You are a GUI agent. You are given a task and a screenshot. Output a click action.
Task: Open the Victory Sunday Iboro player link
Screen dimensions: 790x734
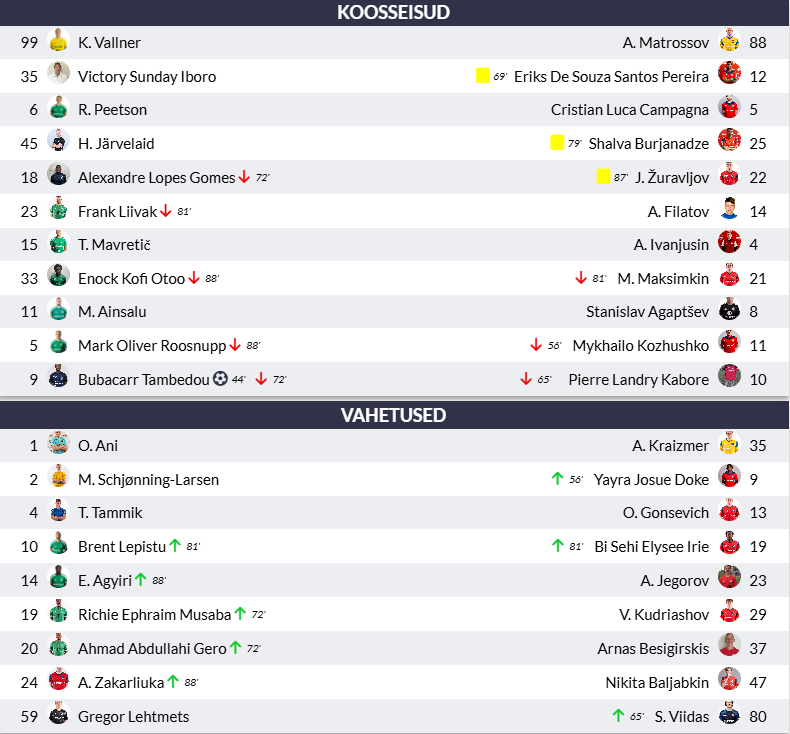(147, 77)
